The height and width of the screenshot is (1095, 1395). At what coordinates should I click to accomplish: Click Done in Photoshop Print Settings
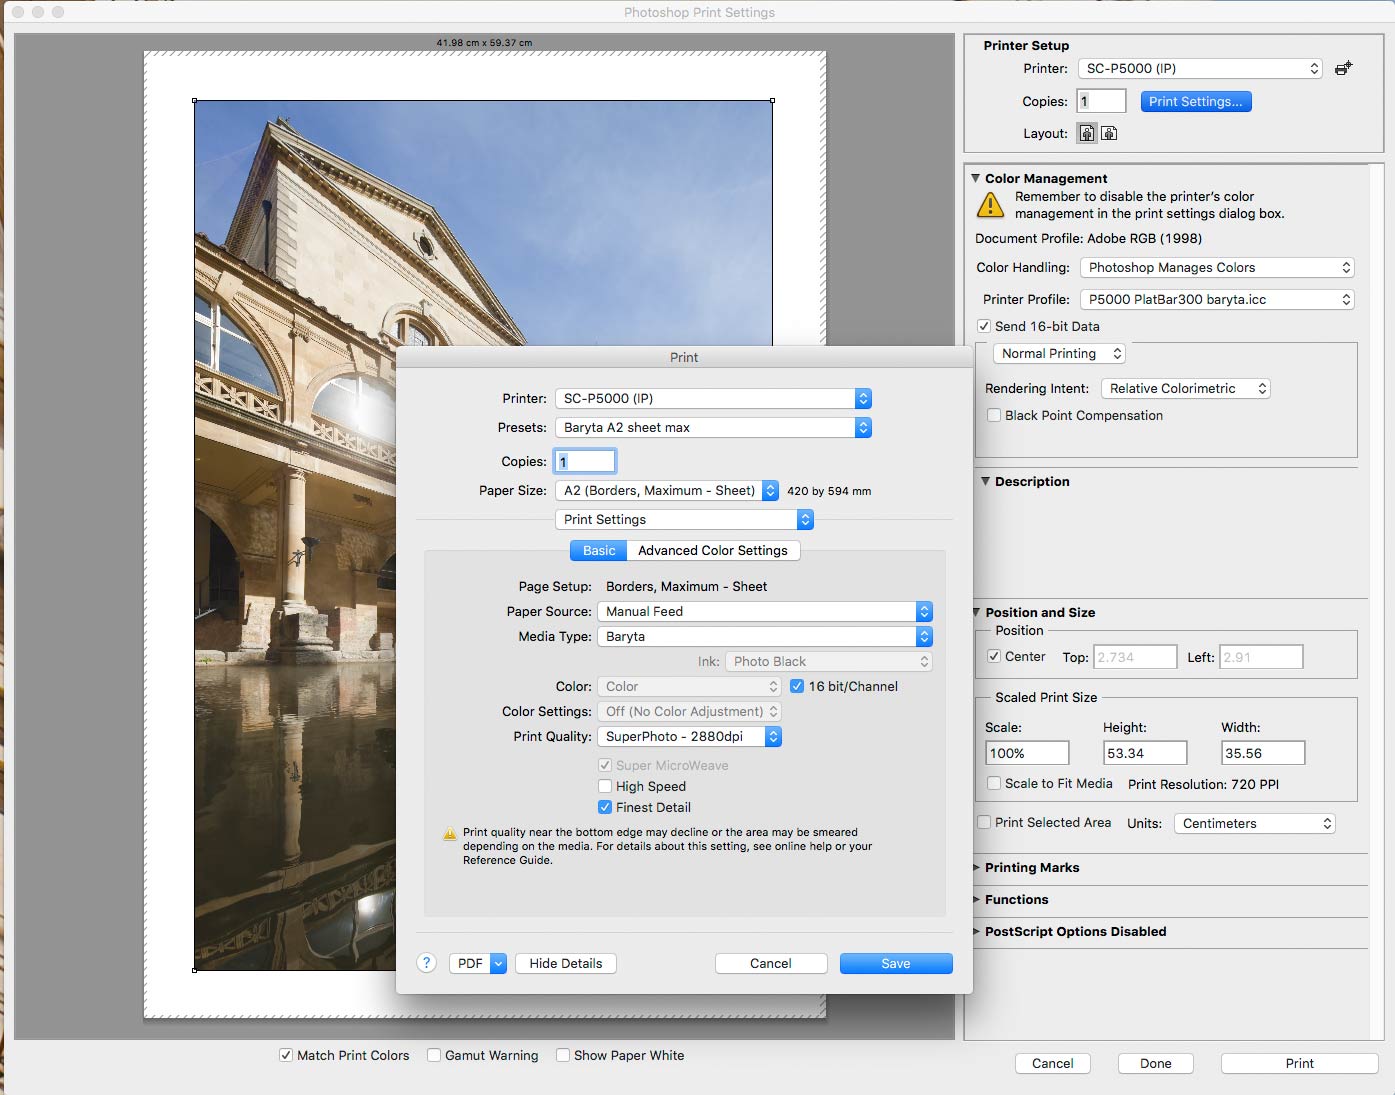pyautogui.click(x=1156, y=1063)
